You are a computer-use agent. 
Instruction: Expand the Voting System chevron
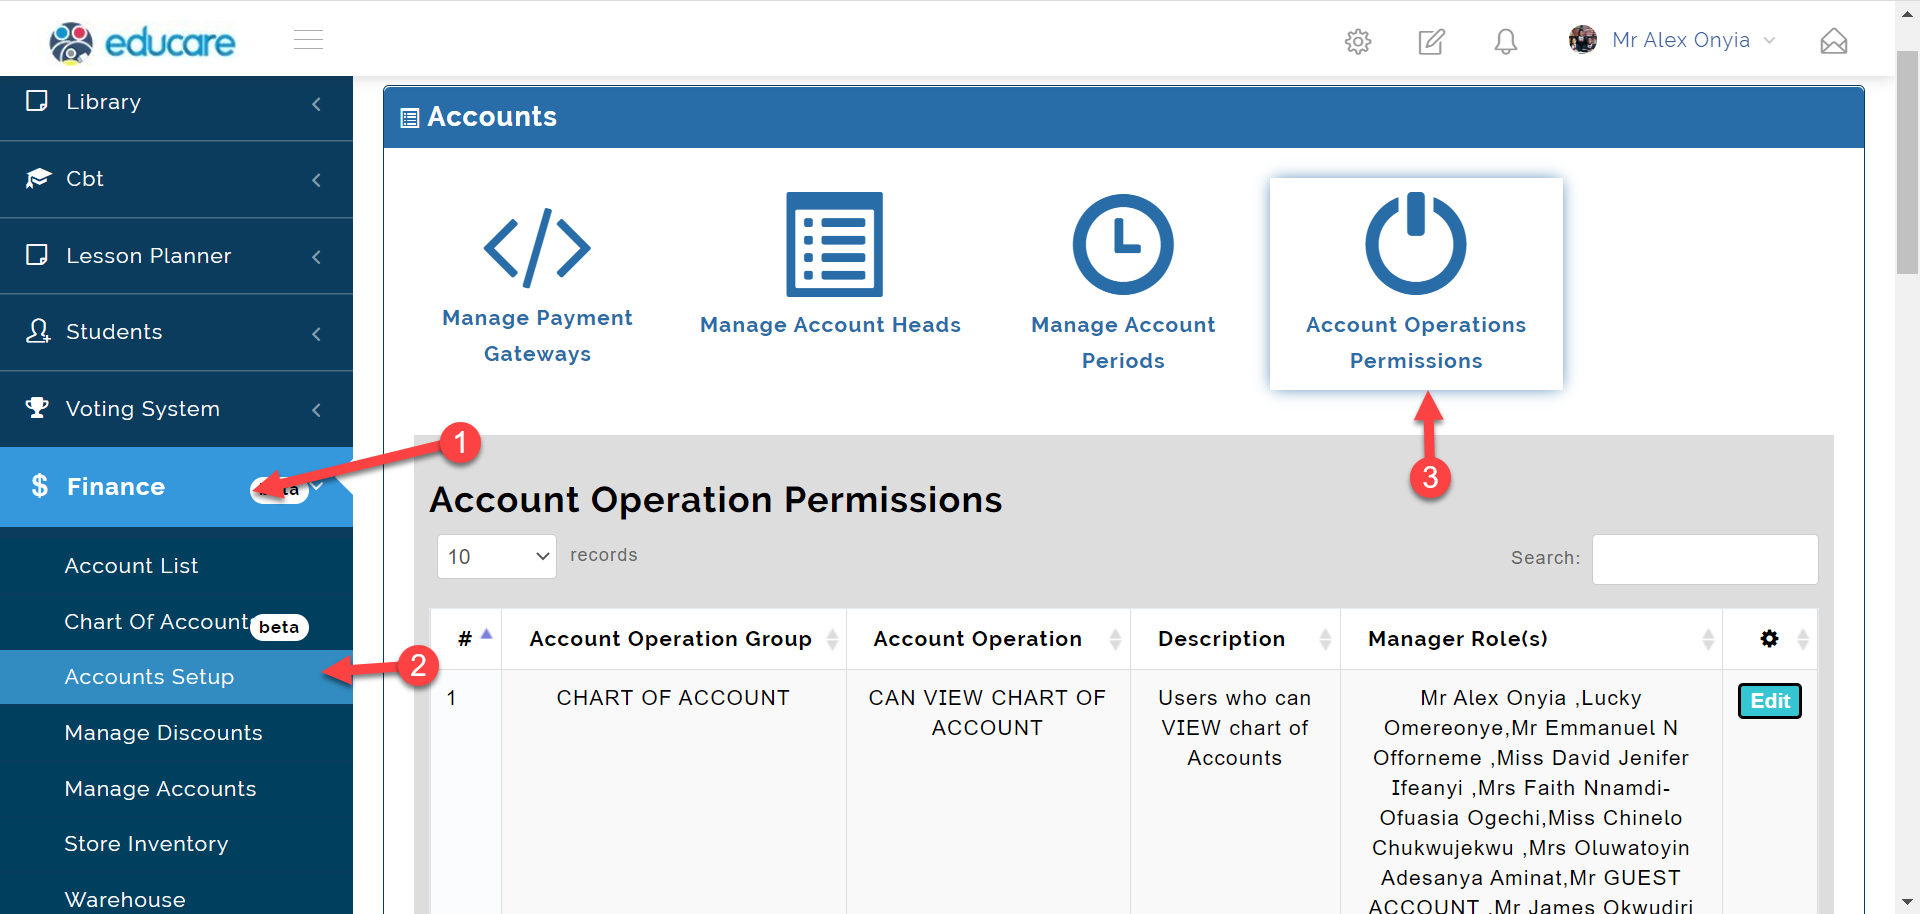316,410
